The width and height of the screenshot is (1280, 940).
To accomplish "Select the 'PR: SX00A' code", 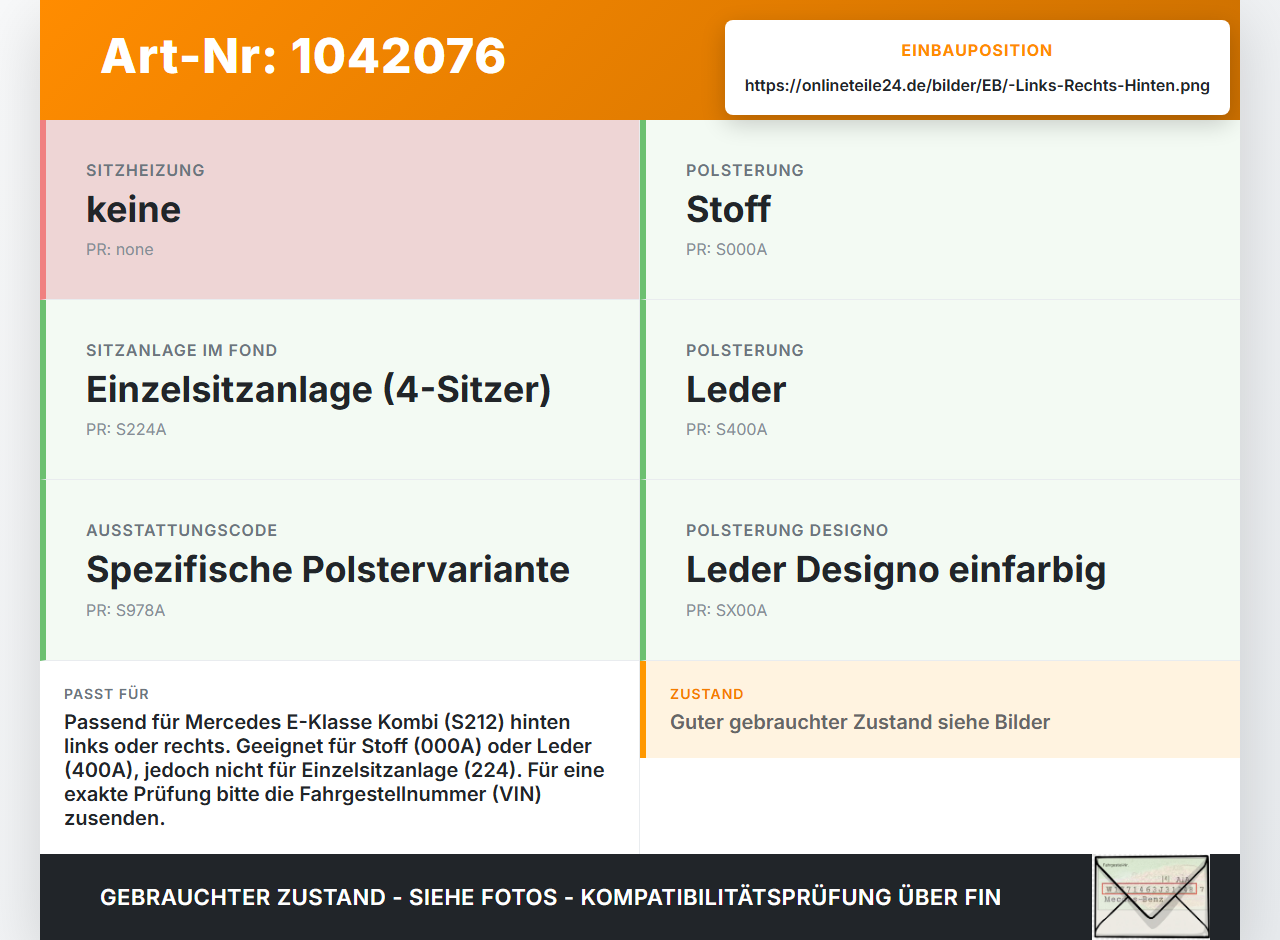I will click(727, 610).
